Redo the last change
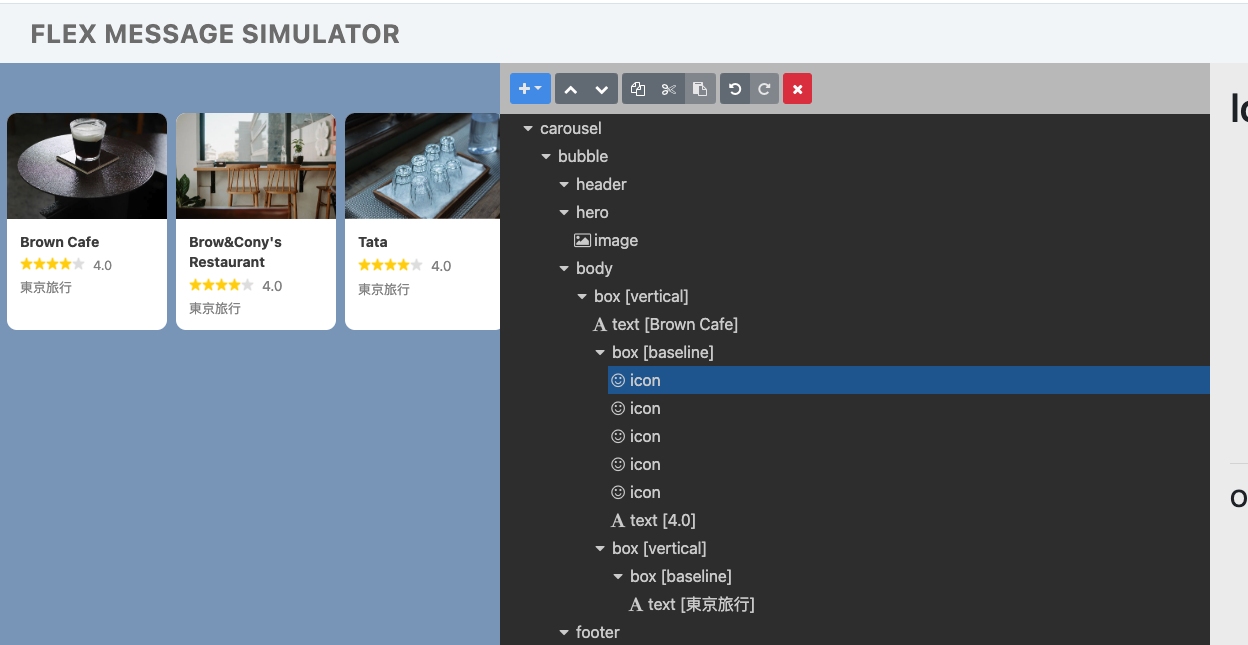Viewport: 1248px width, 645px height. point(764,89)
